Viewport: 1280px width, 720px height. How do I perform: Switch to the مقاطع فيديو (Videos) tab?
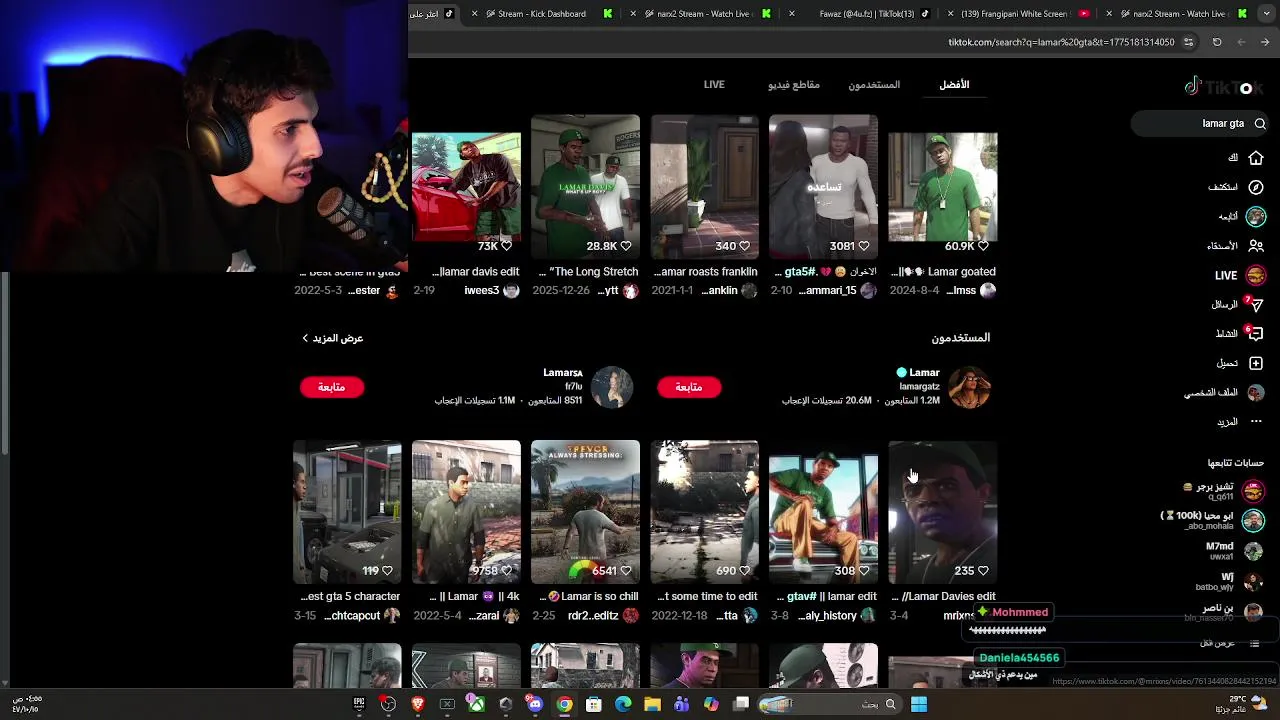[794, 85]
